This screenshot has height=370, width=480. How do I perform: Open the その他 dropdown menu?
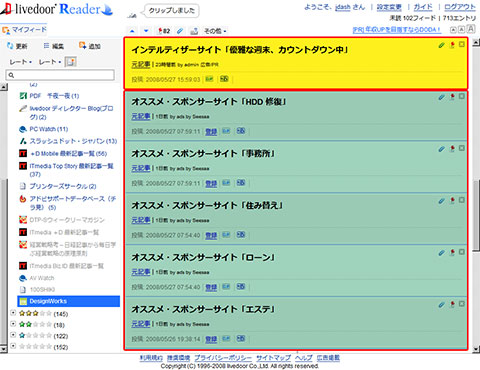click(215, 31)
